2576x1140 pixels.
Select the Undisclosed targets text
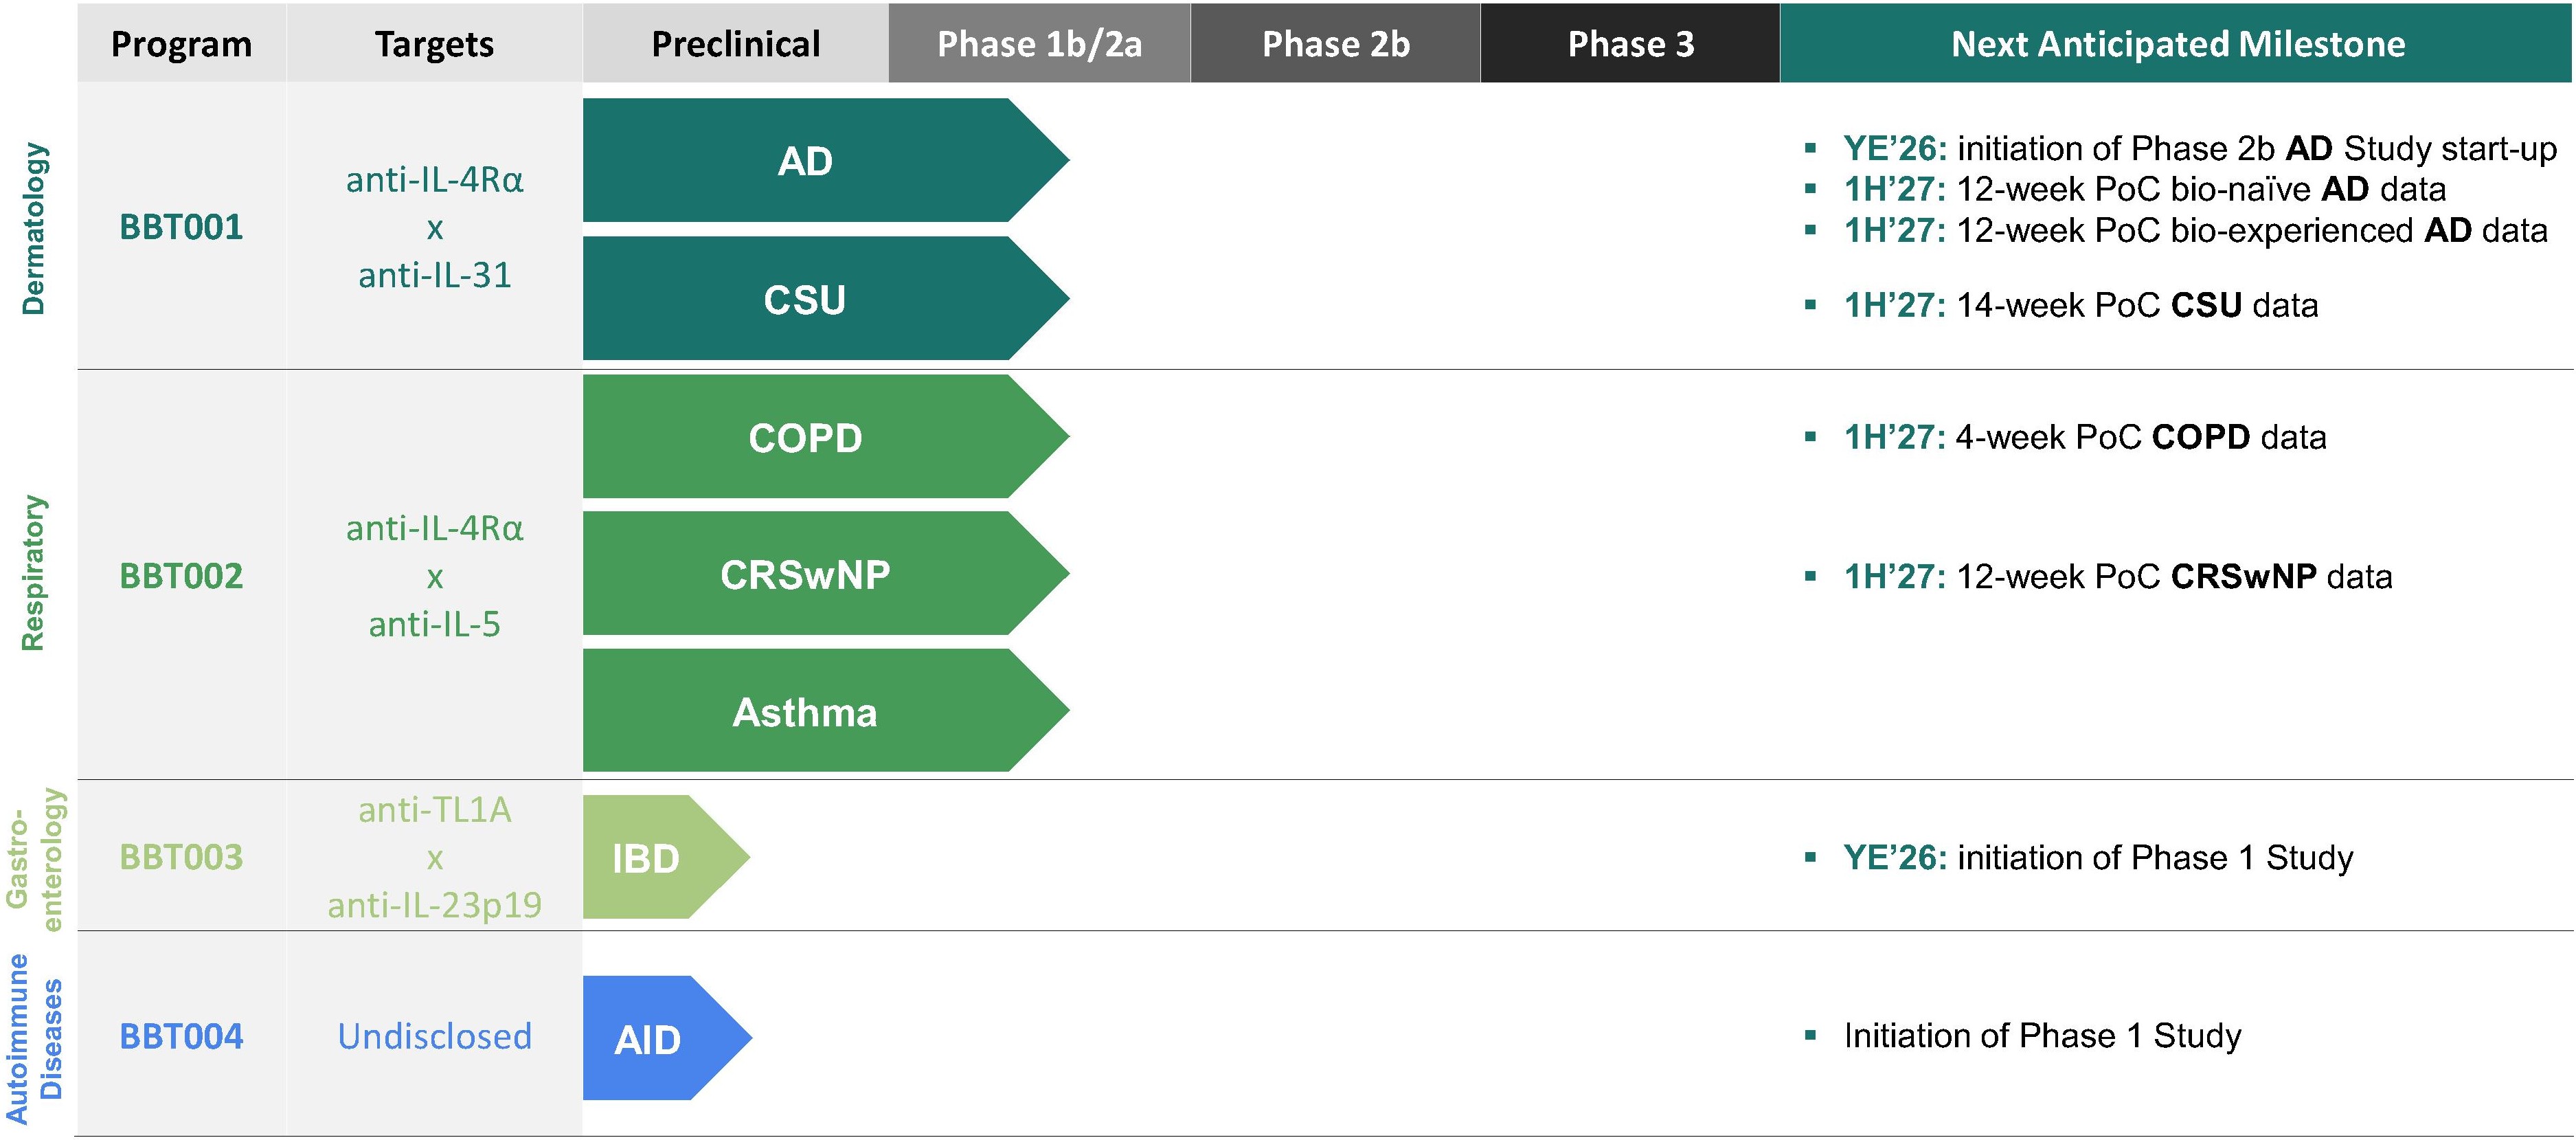coord(434,1036)
